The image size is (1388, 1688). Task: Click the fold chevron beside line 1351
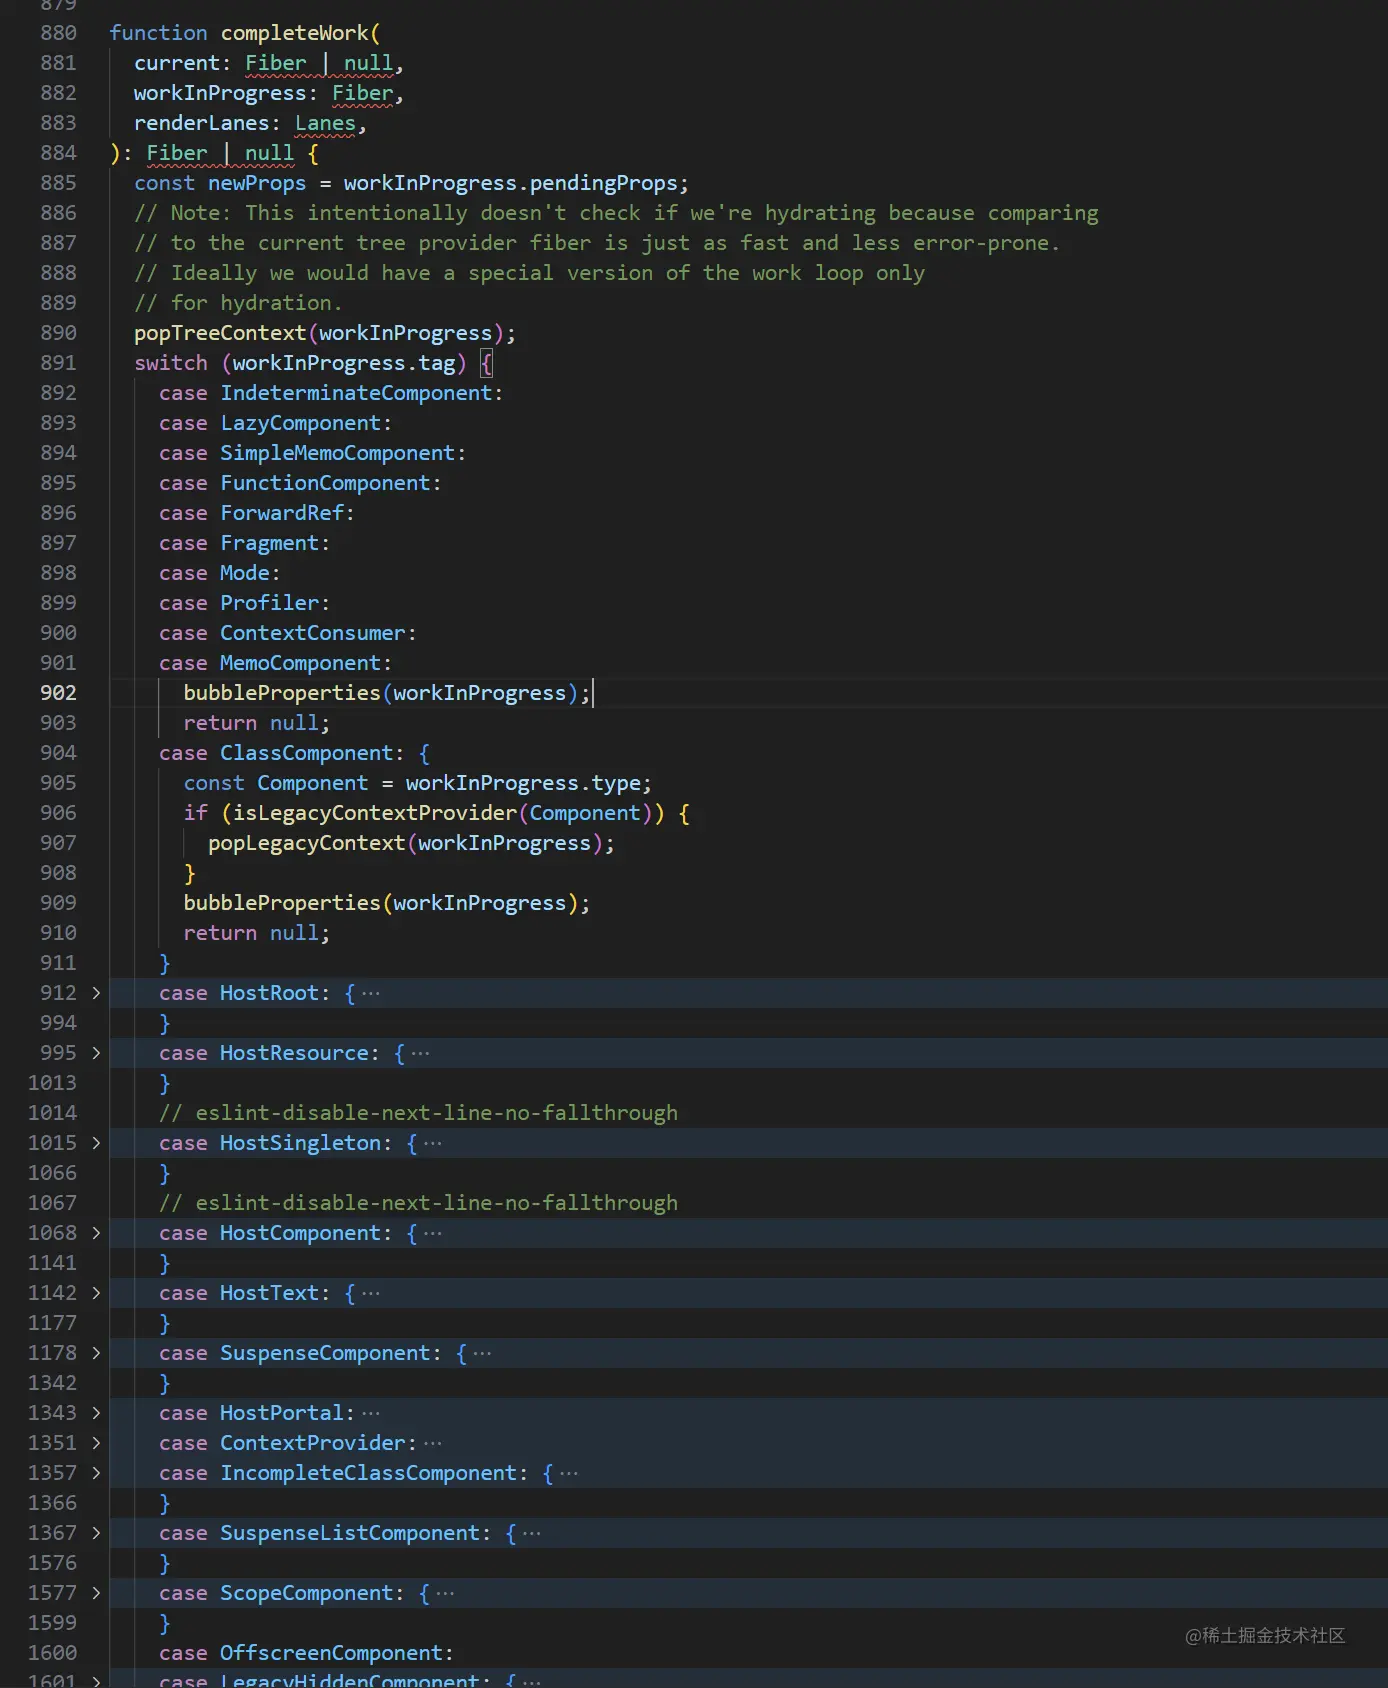[96, 1443]
